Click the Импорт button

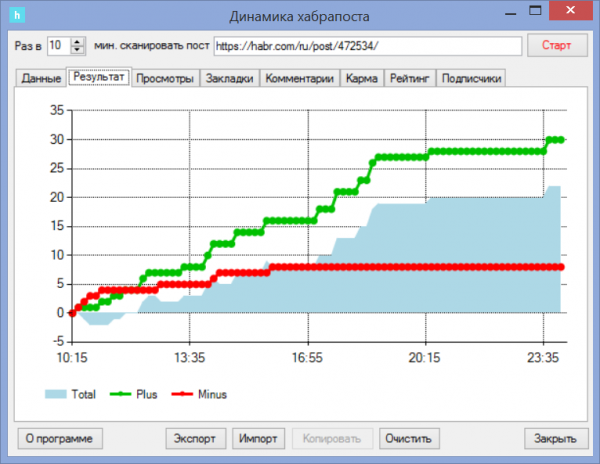(258, 438)
